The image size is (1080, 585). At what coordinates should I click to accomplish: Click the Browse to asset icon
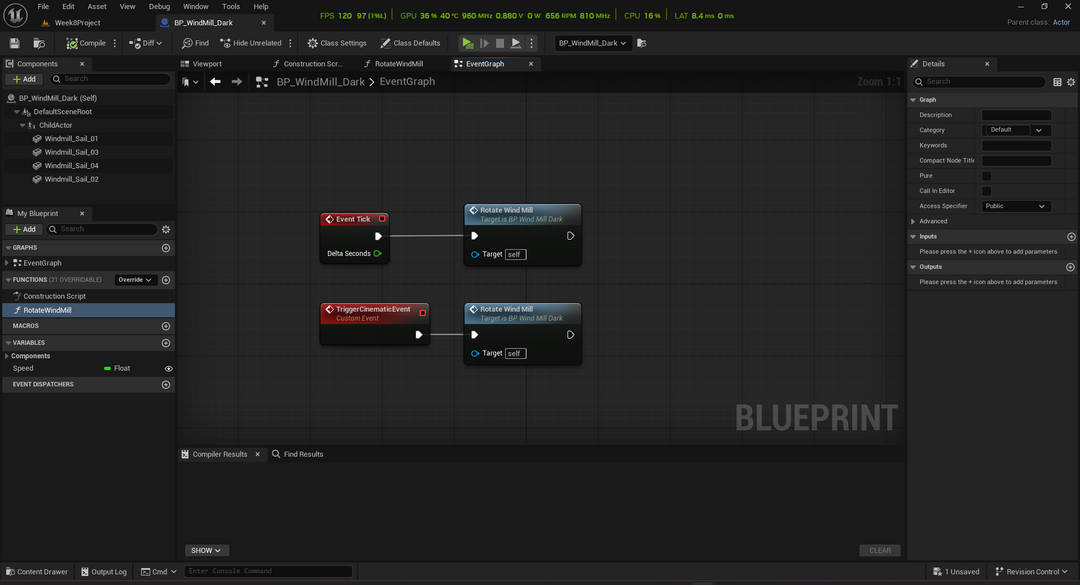[x=39, y=43]
